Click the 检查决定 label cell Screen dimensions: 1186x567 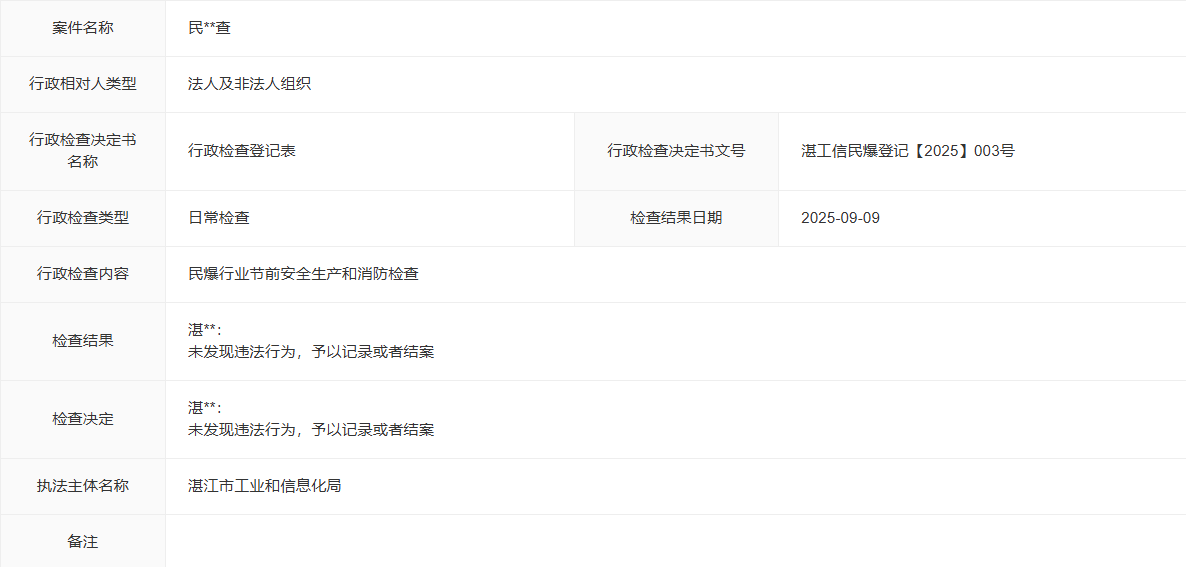pyautogui.click(x=83, y=419)
